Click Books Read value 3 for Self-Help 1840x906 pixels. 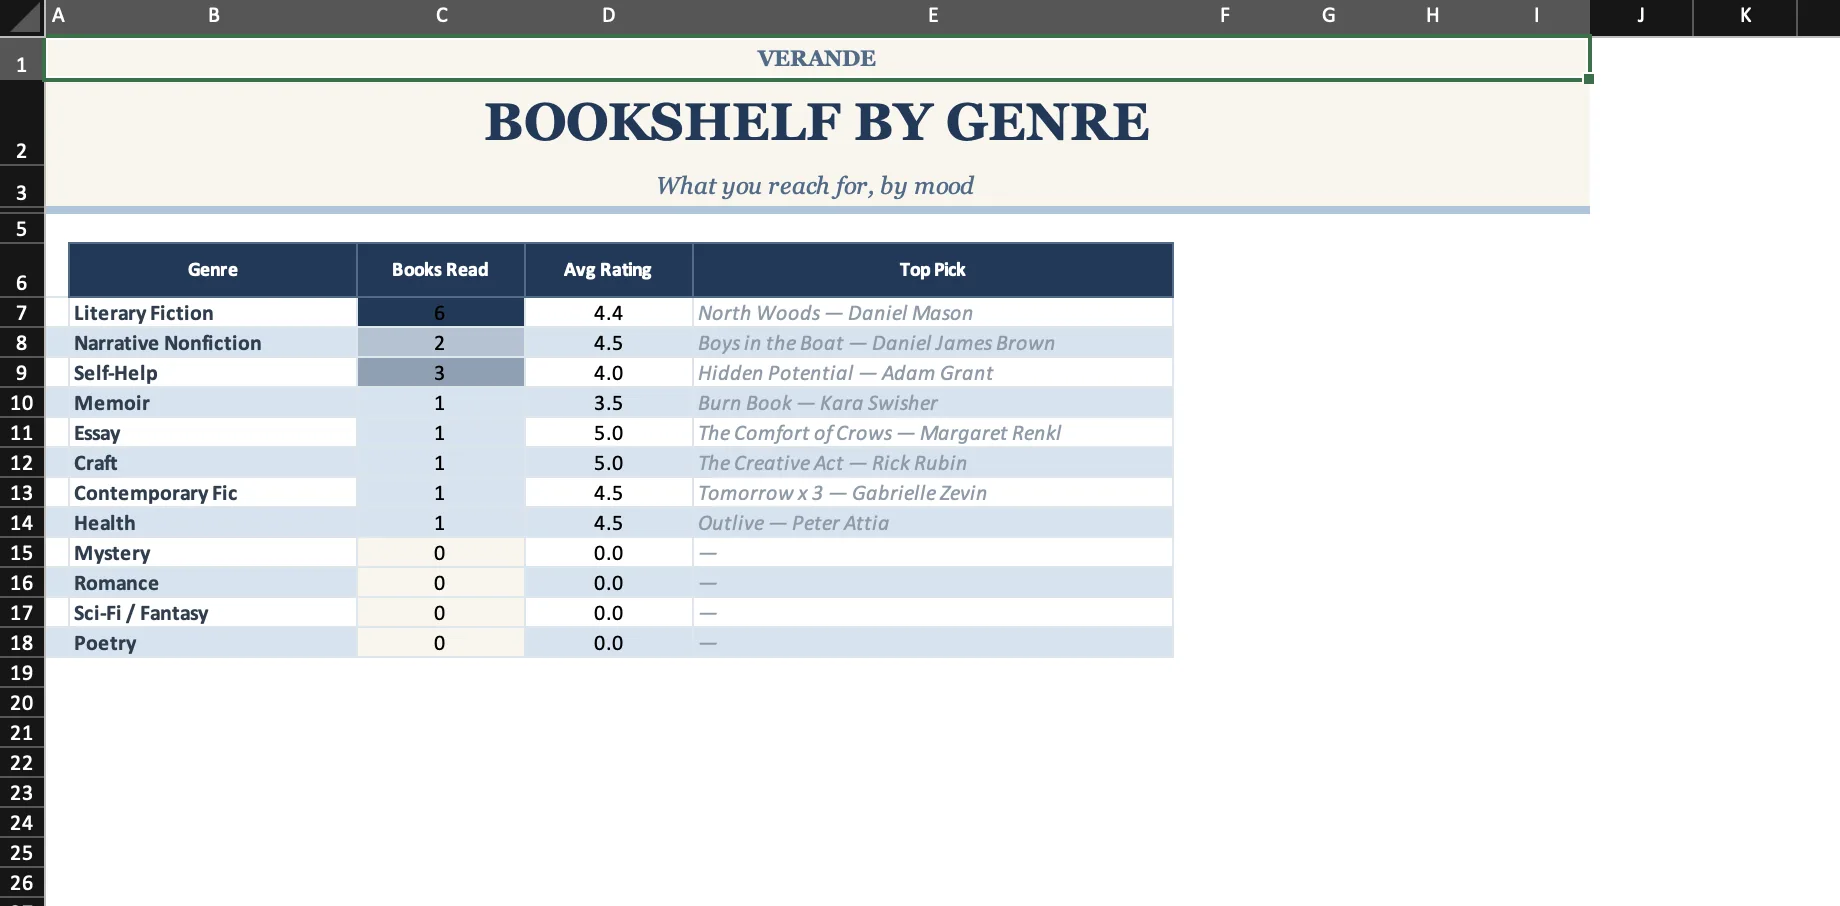point(441,373)
